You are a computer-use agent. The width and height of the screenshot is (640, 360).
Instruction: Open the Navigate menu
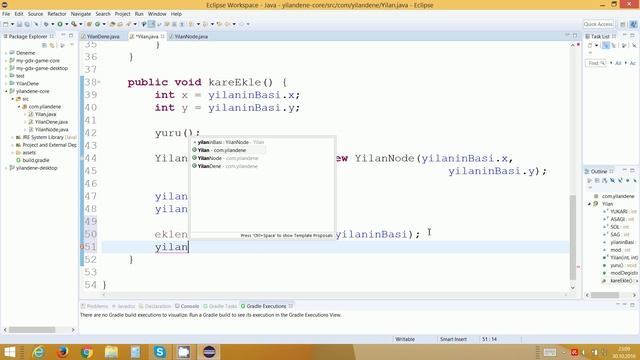pos(81,14)
